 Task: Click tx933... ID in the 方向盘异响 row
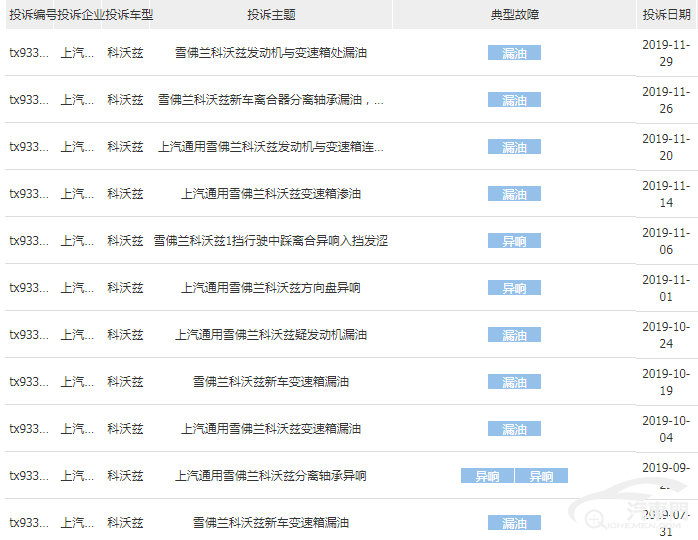point(29,288)
